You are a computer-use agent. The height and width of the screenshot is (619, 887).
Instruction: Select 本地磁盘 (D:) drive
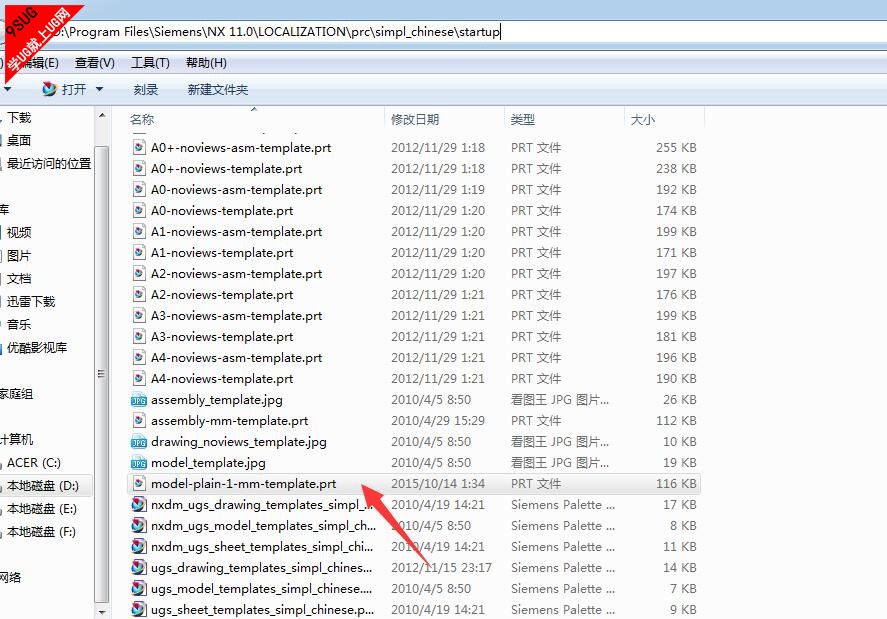point(43,486)
